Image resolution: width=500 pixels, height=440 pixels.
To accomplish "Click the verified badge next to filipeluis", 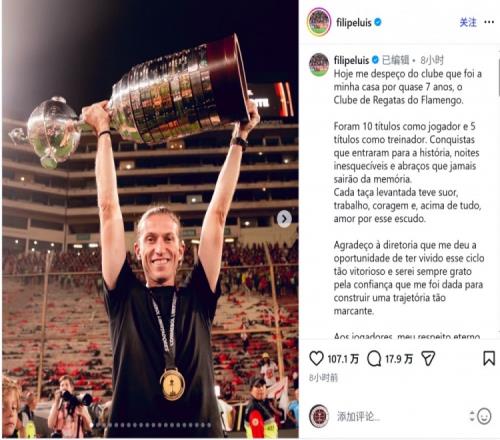I will 378,23.
